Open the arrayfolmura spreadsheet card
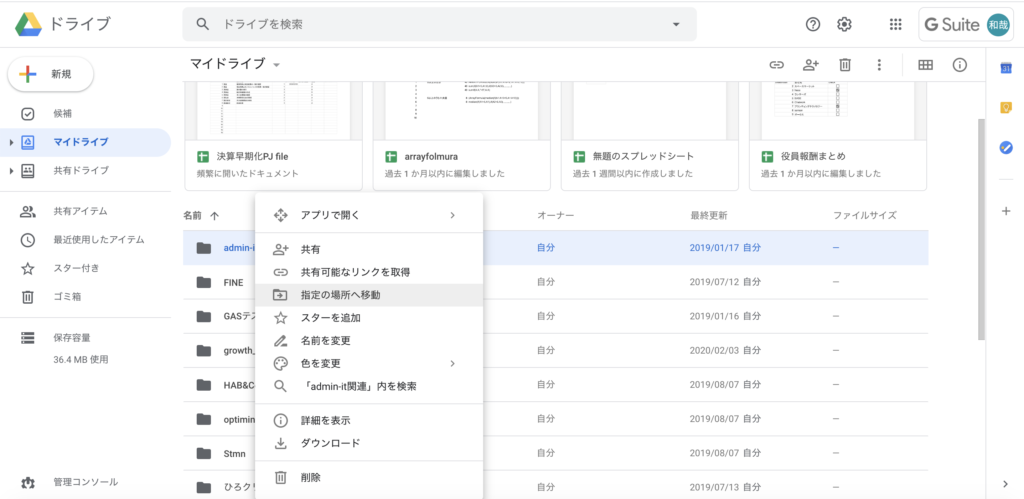 [x=462, y=136]
